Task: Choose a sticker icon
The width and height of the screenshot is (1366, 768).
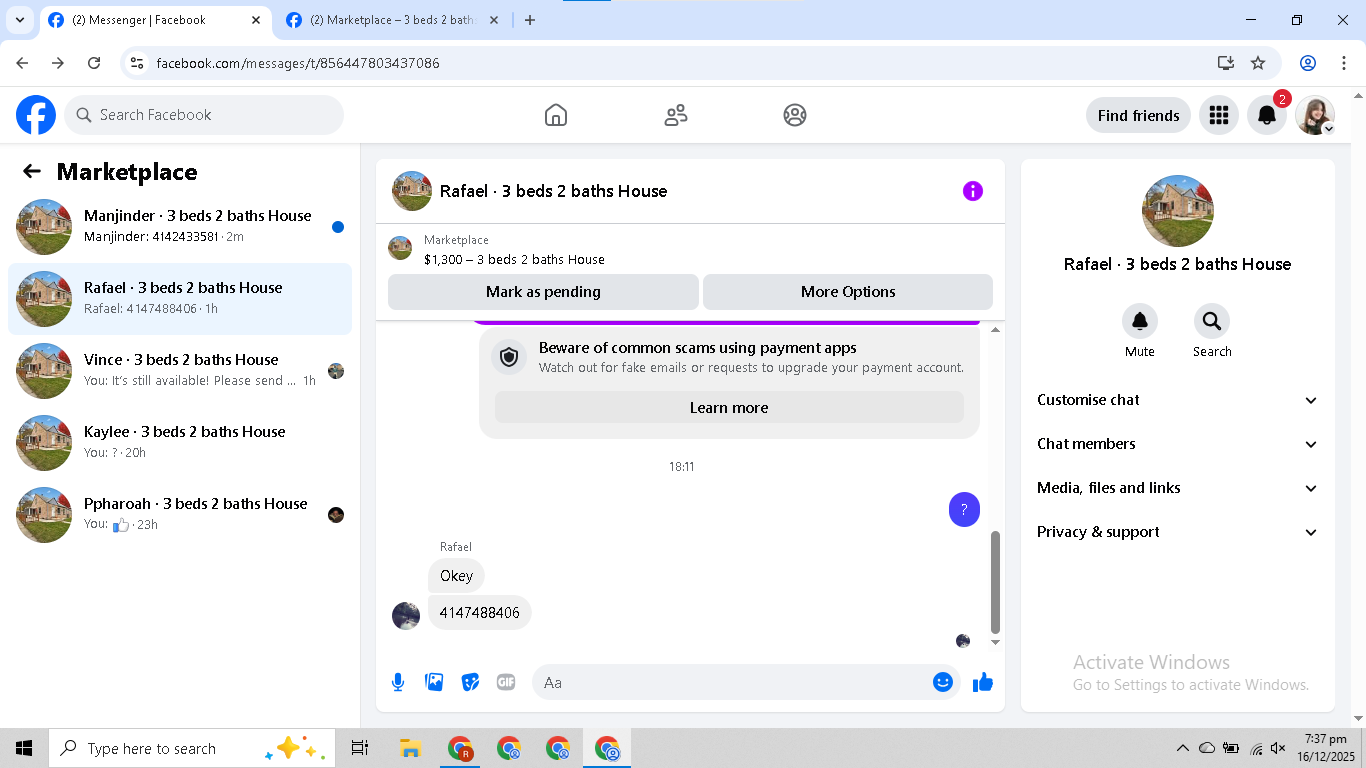Action: [470, 682]
